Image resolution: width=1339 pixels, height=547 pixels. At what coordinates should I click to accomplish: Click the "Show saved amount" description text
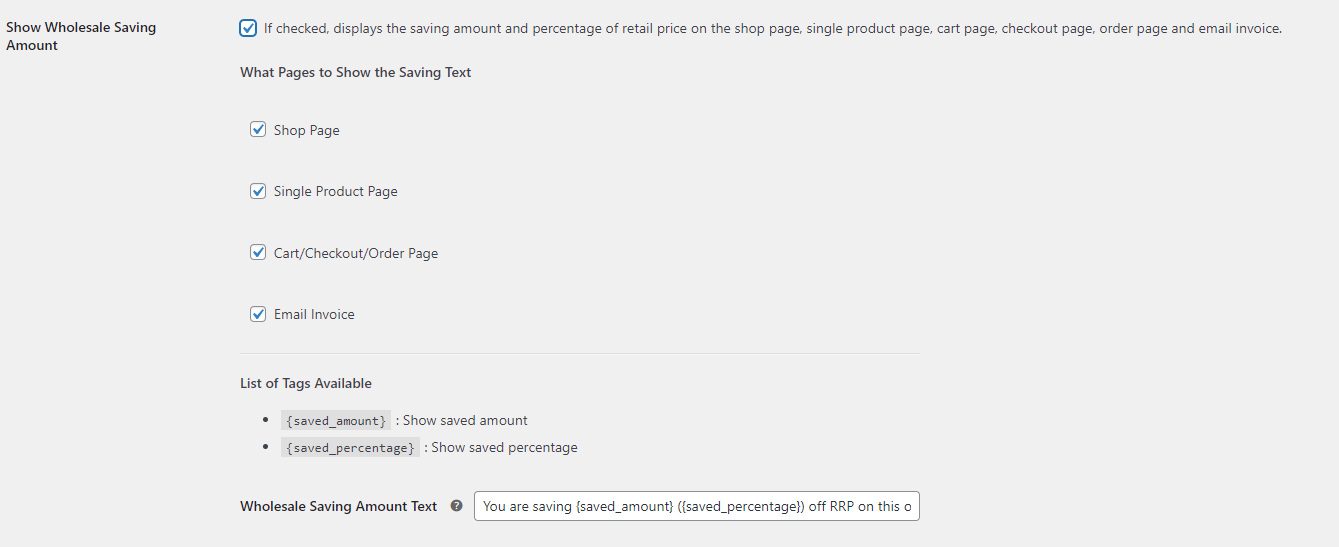[x=465, y=420]
